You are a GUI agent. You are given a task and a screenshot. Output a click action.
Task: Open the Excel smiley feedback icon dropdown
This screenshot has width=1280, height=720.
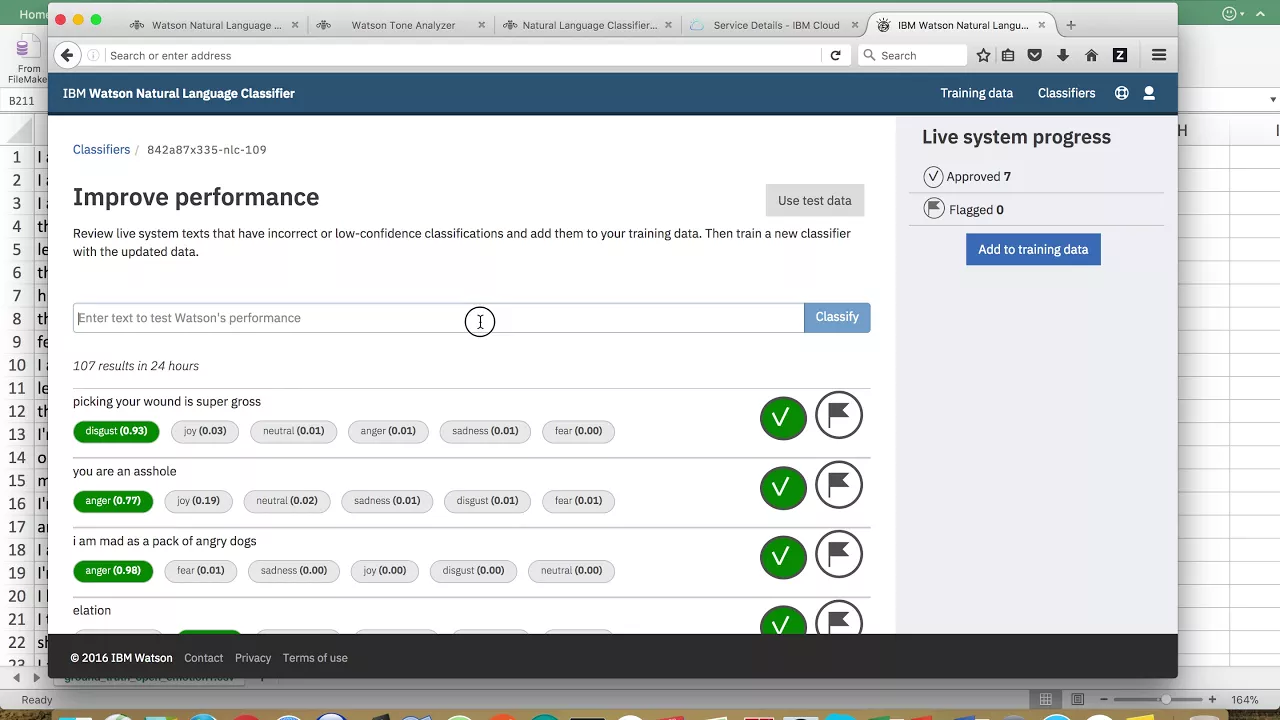tap(1235, 14)
